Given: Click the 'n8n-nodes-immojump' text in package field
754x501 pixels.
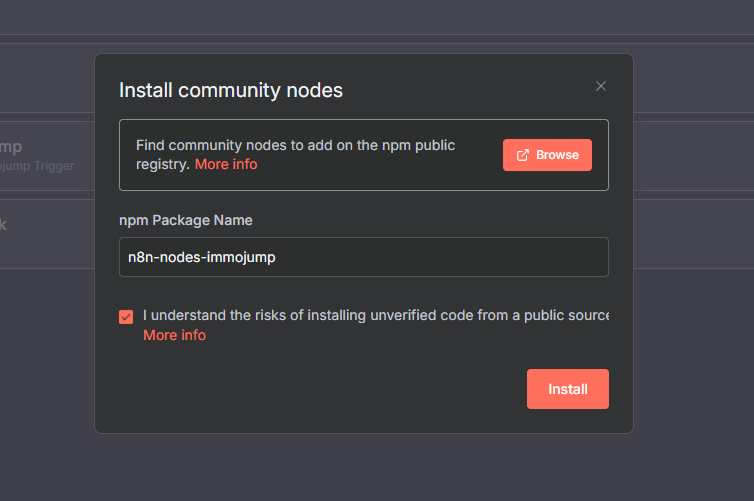Looking at the screenshot, I should pos(201,257).
